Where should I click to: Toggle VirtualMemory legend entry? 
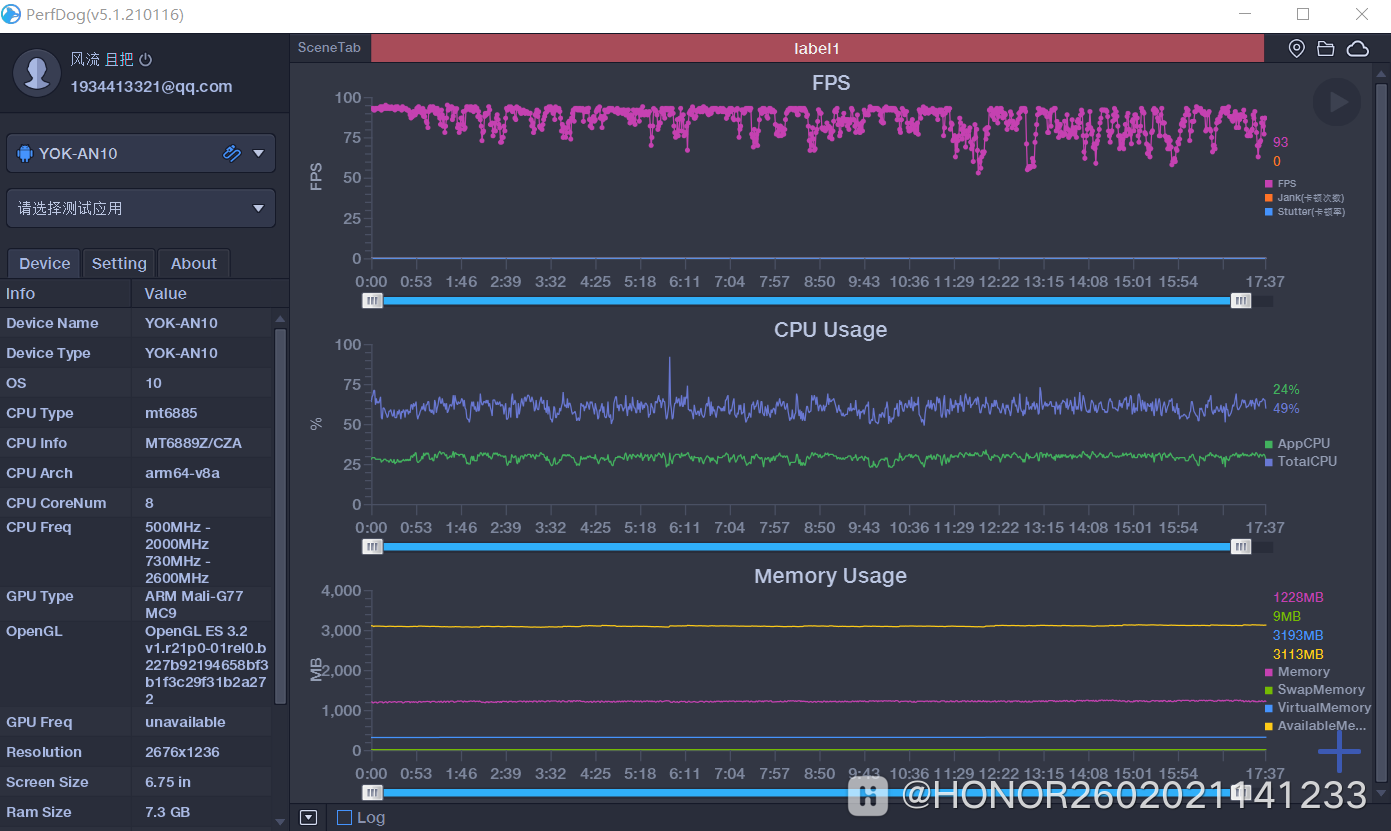[1318, 708]
